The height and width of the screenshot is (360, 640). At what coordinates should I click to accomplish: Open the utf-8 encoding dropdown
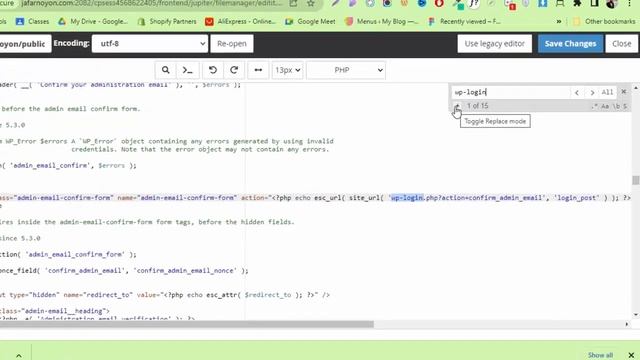150,44
